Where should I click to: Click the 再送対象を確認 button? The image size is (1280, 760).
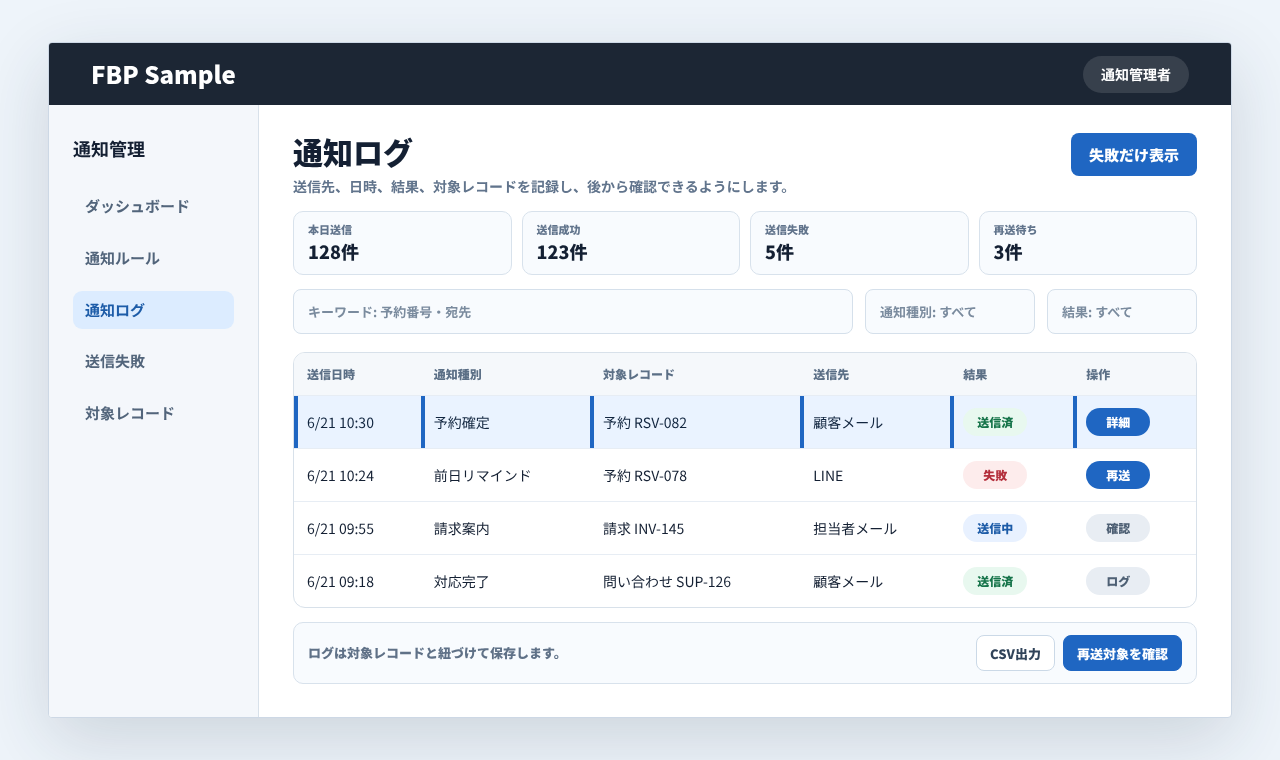pos(1122,653)
